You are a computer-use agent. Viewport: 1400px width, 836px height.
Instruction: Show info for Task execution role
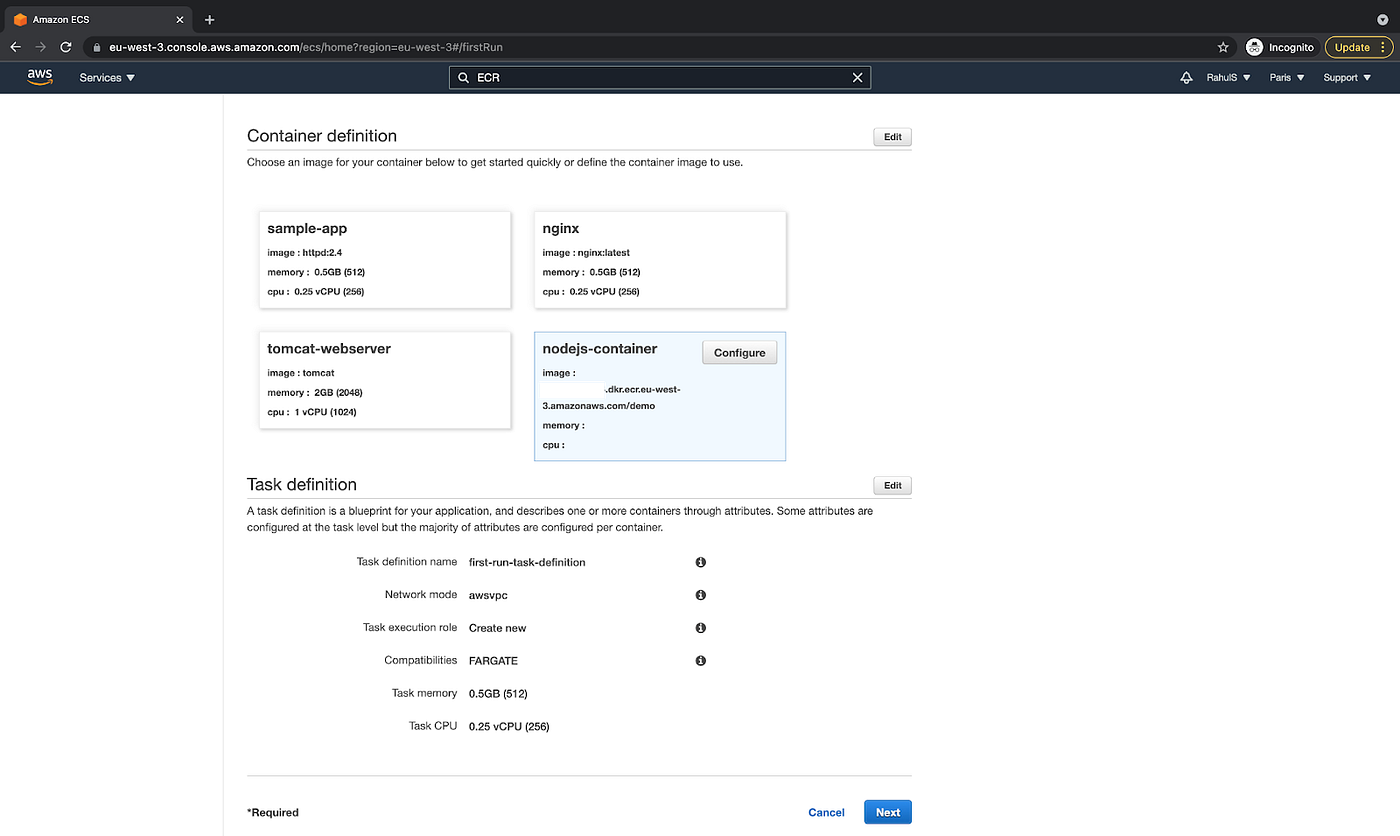tap(700, 628)
